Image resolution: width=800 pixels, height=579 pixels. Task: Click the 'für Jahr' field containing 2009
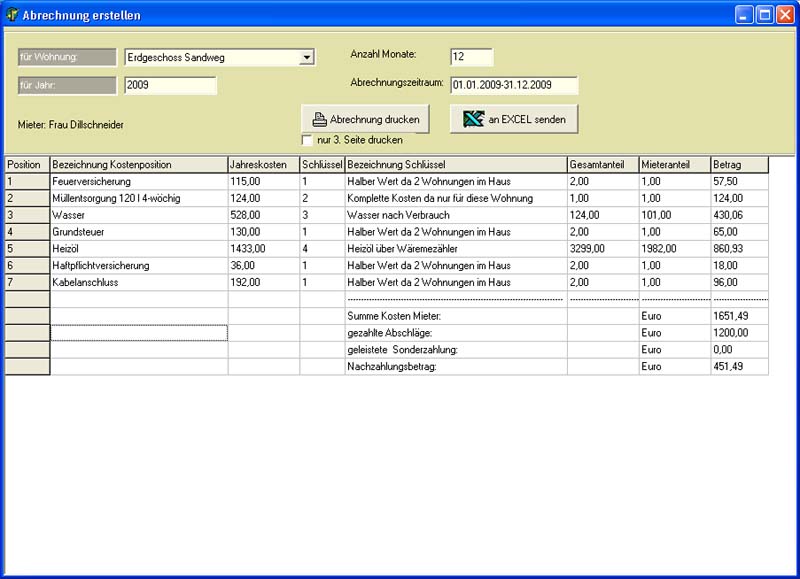pyautogui.click(x=170, y=85)
